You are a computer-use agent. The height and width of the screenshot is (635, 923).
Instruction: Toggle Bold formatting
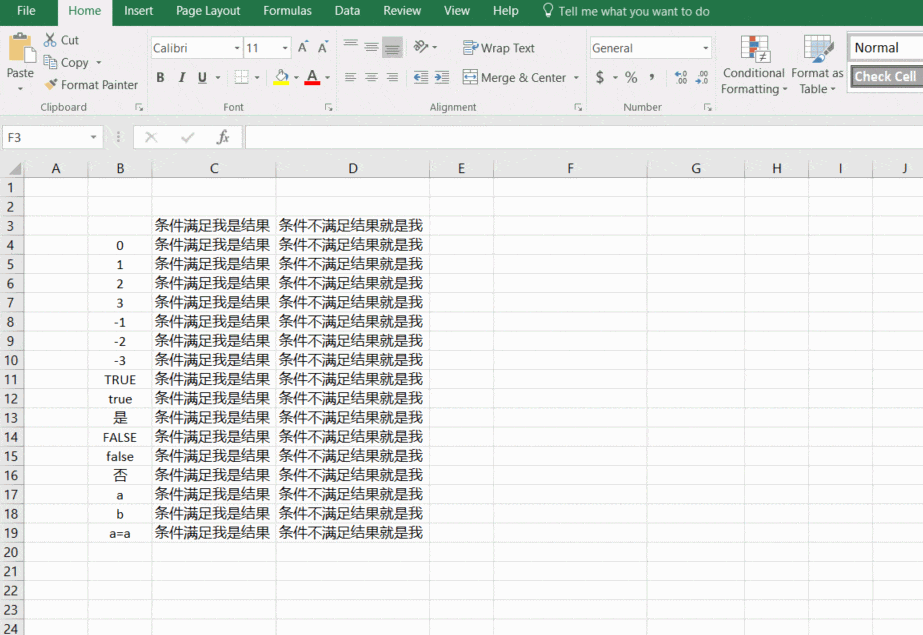pyautogui.click(x=160, y=77)
